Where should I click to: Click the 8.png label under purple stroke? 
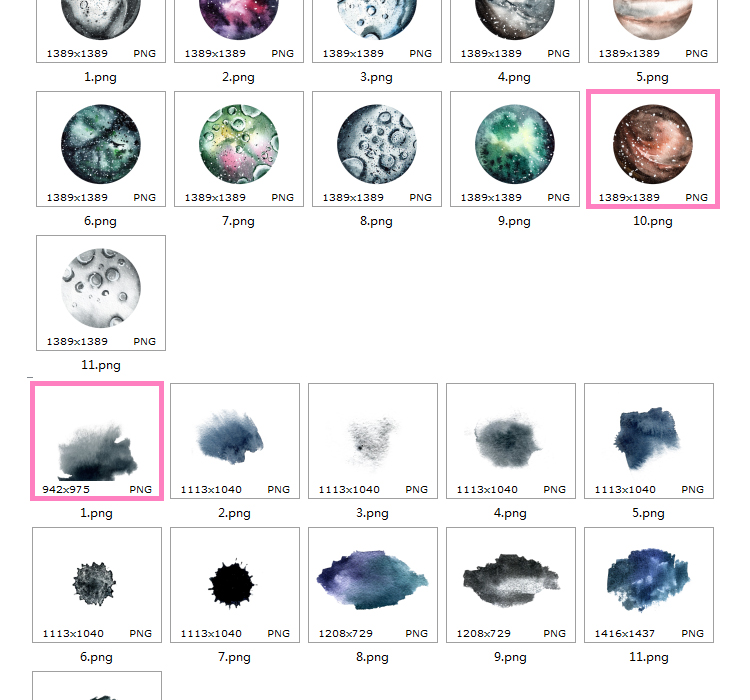pos(372,657)
